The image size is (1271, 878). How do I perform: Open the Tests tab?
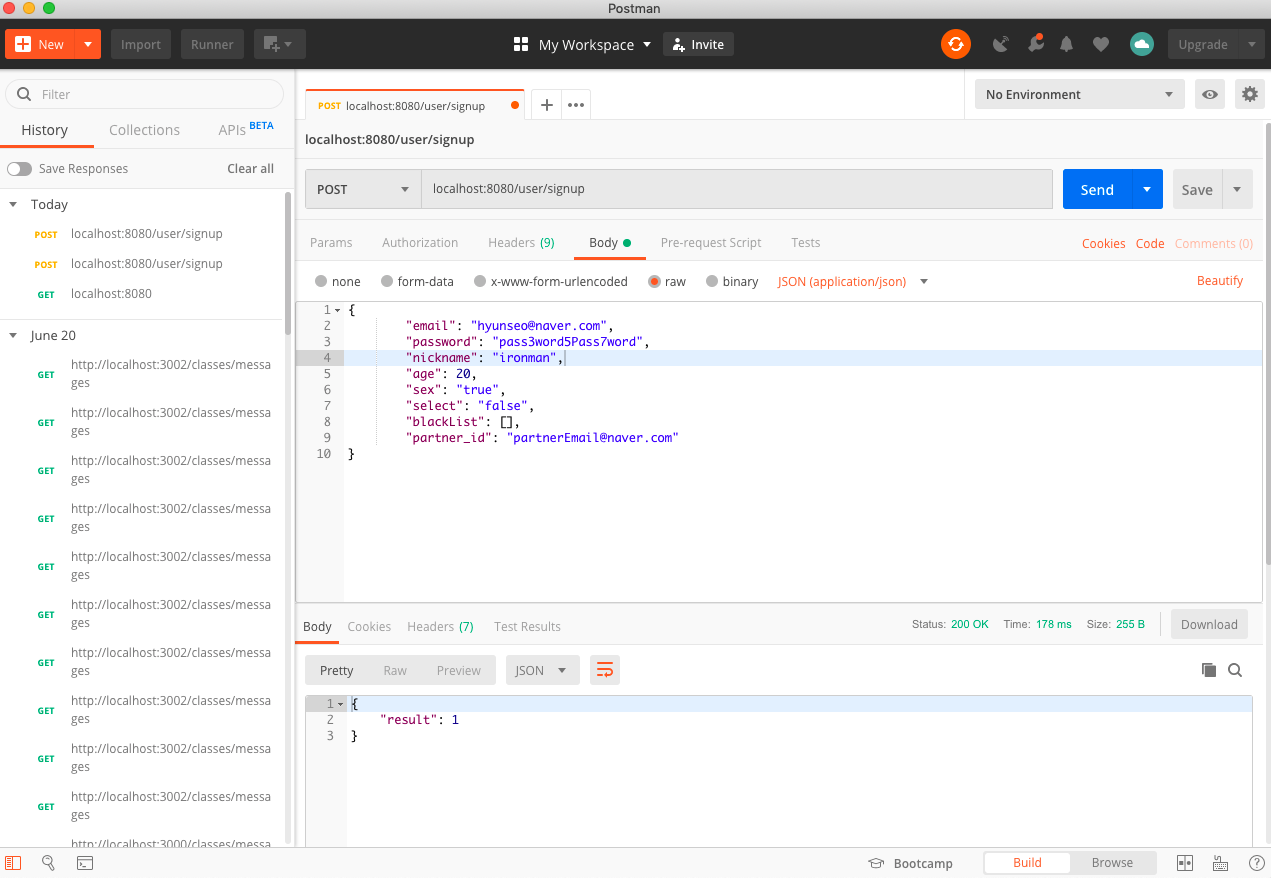(x=805, y=242)
